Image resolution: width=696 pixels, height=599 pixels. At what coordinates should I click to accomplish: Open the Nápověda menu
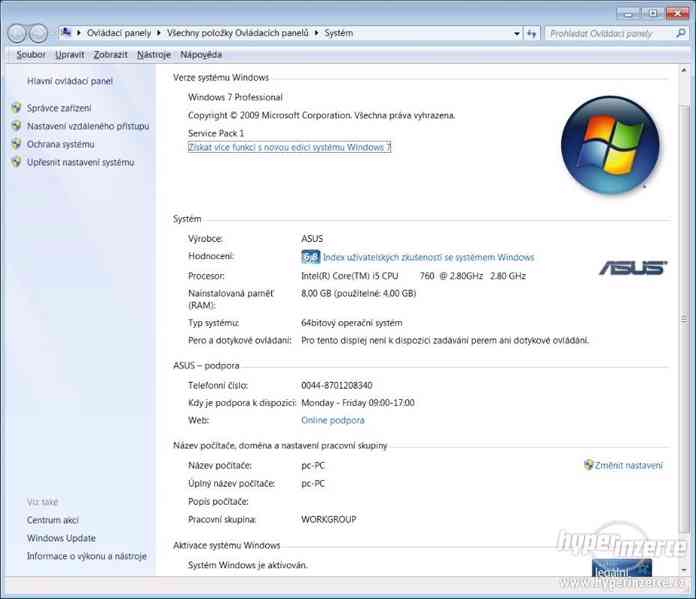click(x=201, y=55)
